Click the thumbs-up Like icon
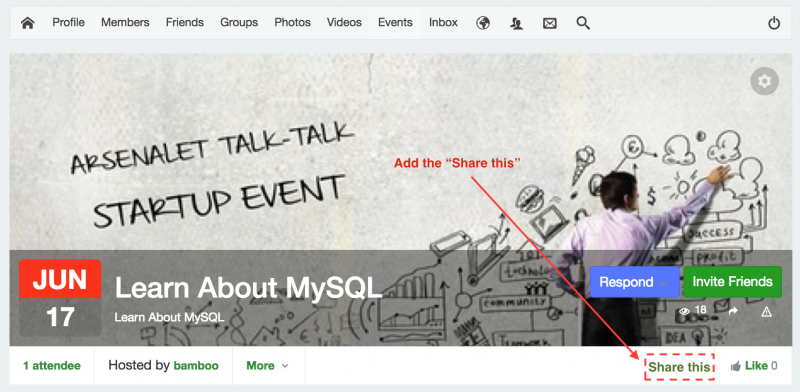 click(735, 366)
